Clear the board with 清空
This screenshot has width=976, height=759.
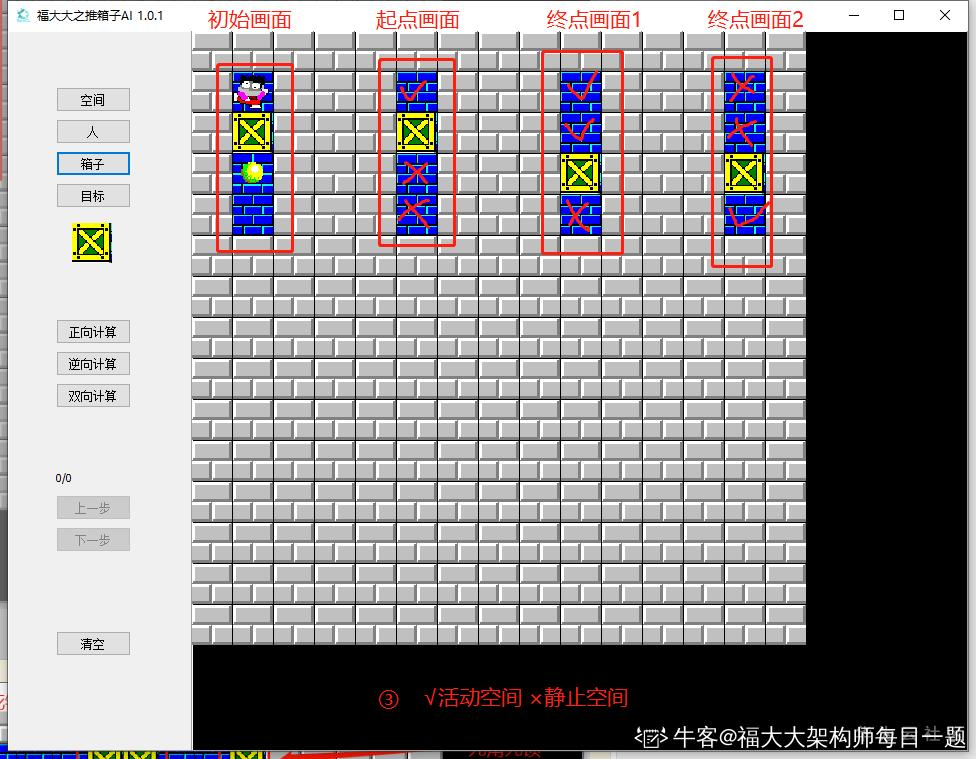point(93,644)
